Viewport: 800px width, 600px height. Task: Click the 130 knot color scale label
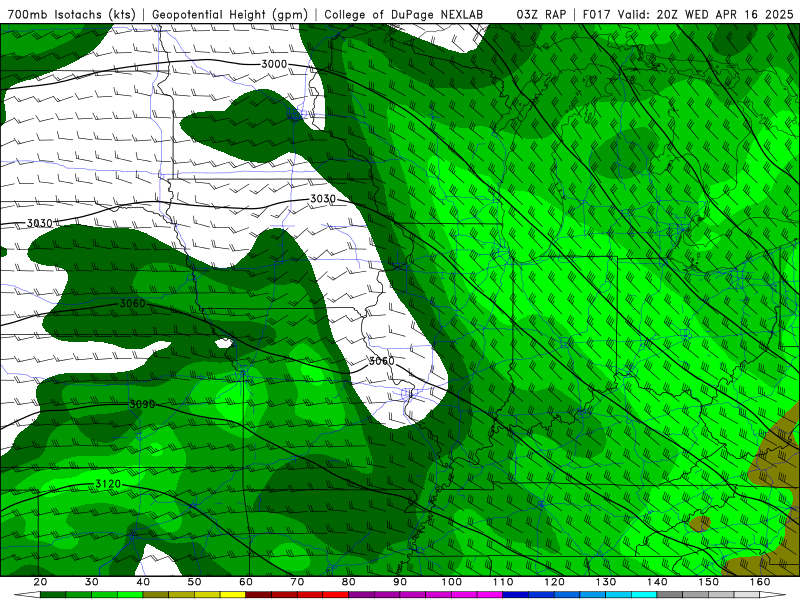coord(606,582)
